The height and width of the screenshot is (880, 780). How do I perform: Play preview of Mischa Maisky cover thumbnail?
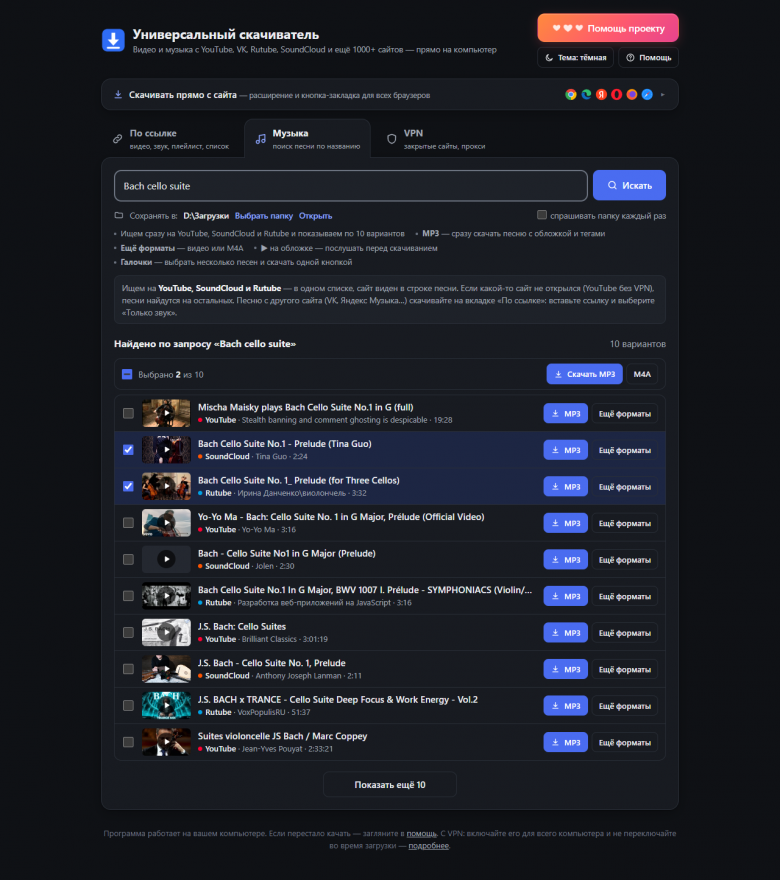tap(166, 413)
